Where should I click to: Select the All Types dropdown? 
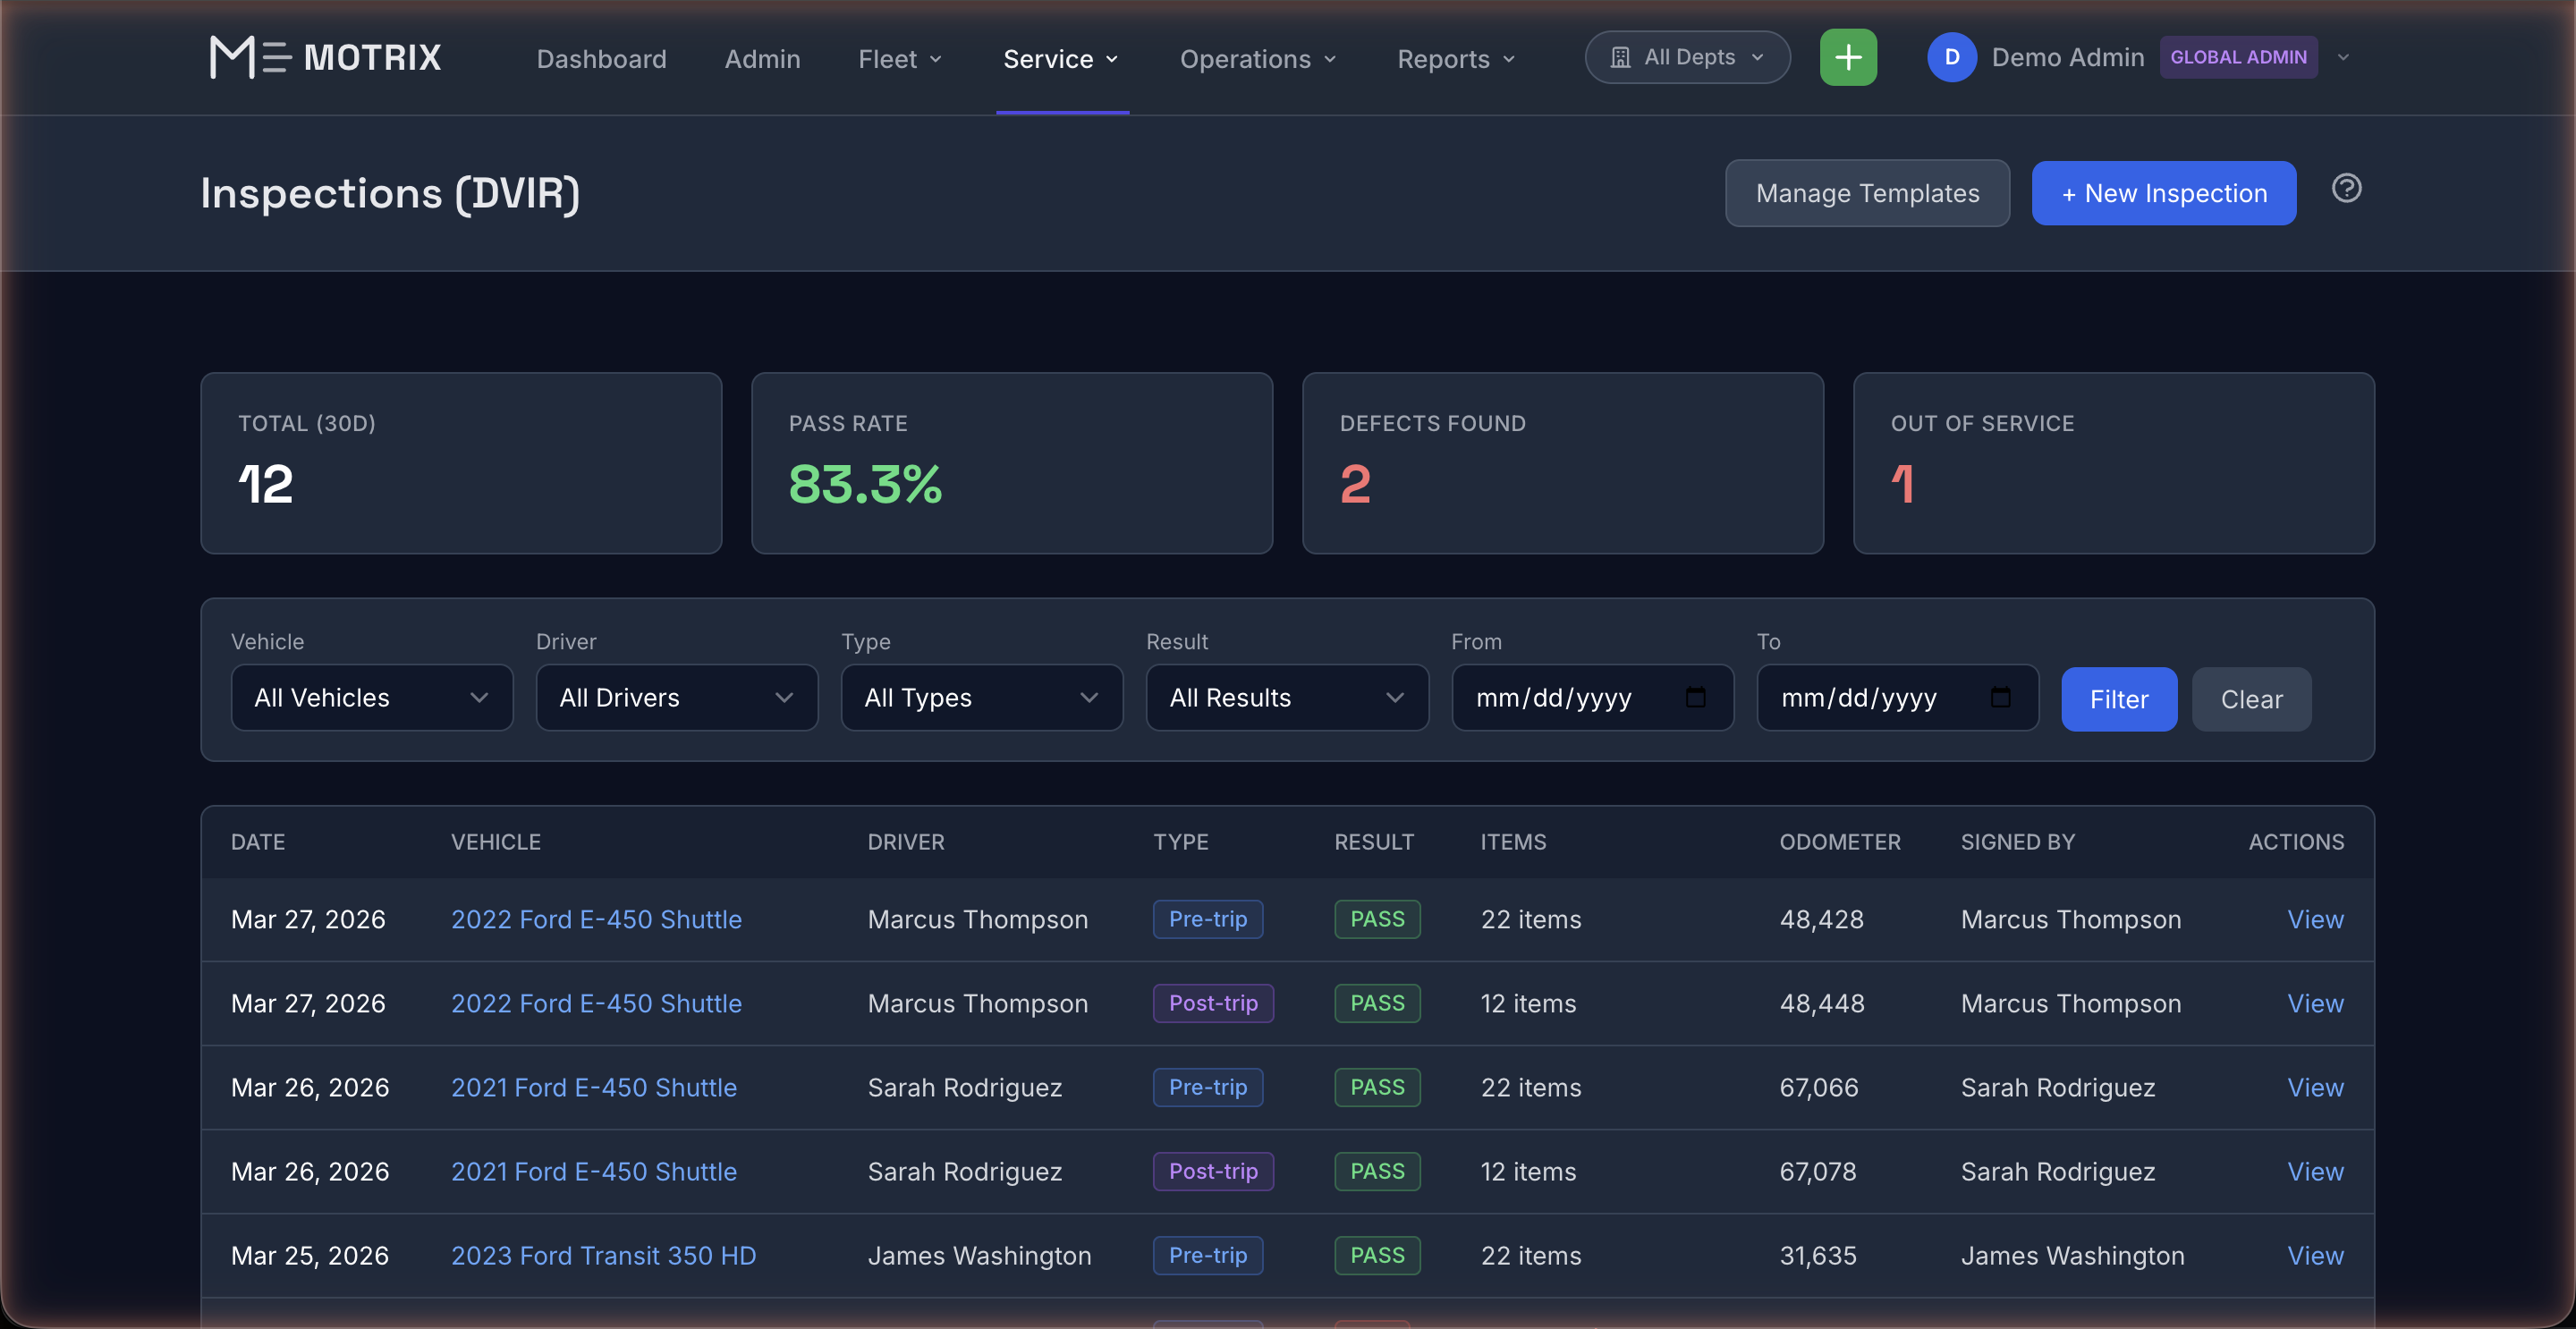[981, 697]
